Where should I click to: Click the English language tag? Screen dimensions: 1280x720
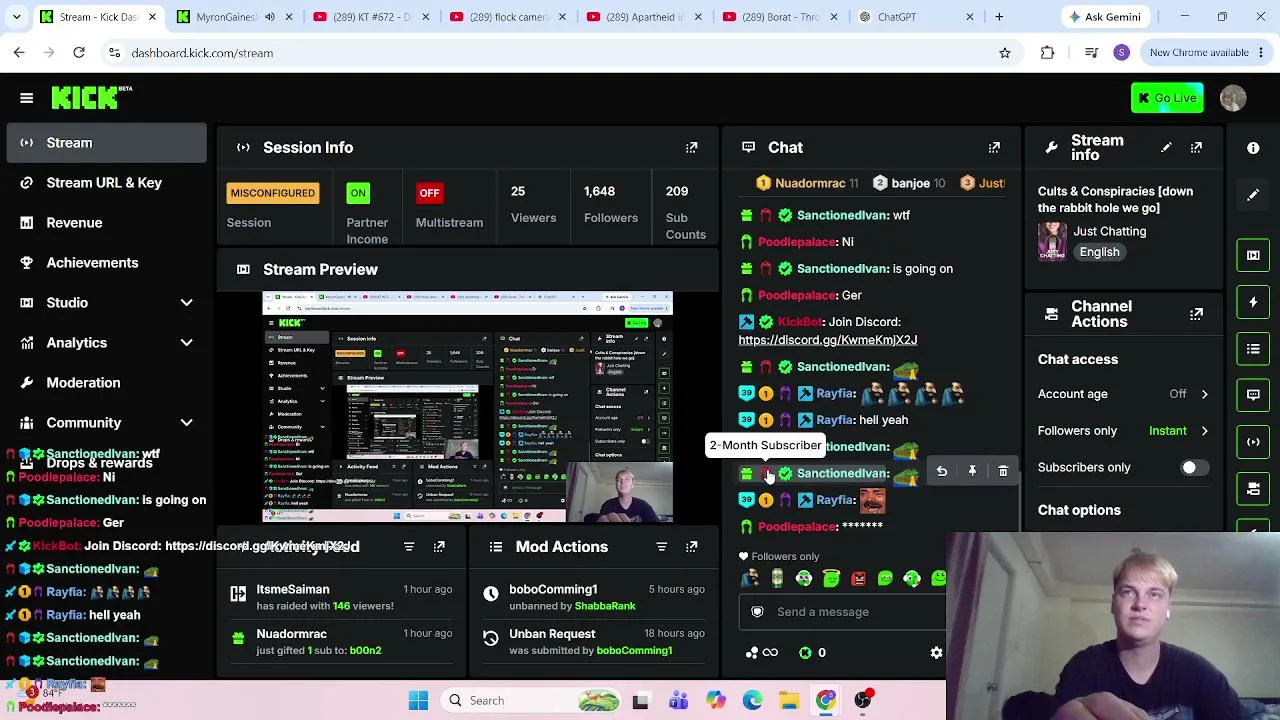pos(1099,252)
